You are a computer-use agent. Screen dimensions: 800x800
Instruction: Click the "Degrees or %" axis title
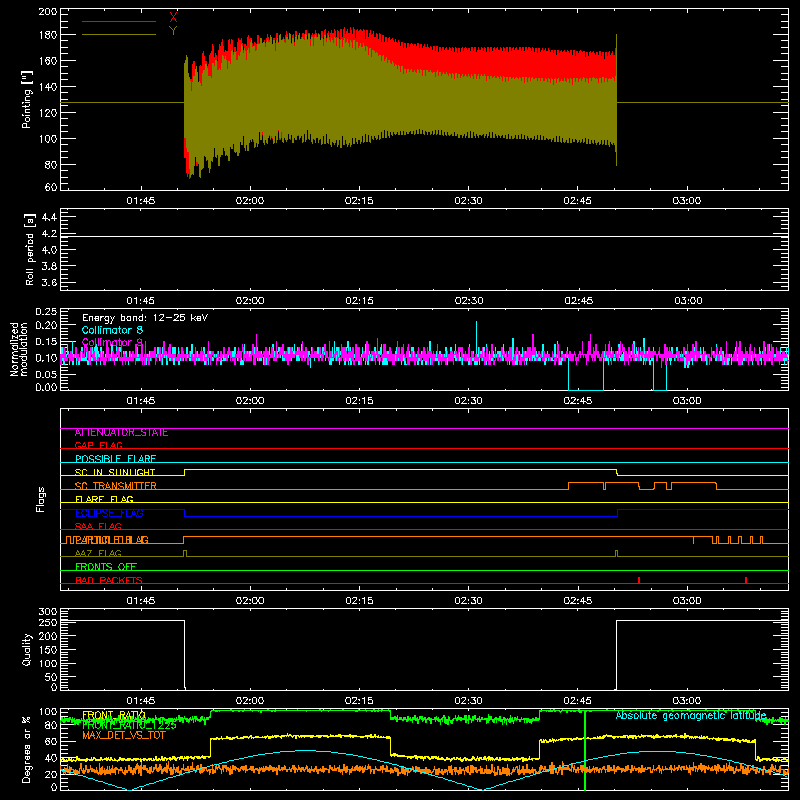coord(27,749)
